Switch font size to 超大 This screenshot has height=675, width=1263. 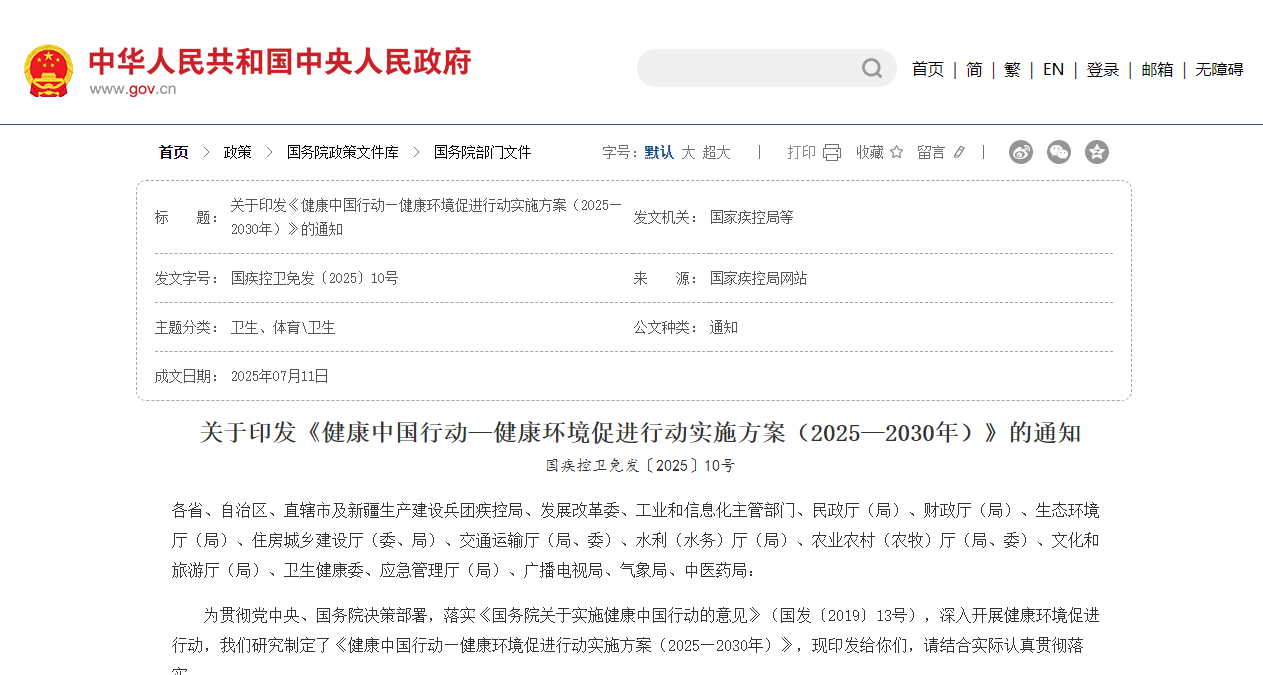click(716, 152)
